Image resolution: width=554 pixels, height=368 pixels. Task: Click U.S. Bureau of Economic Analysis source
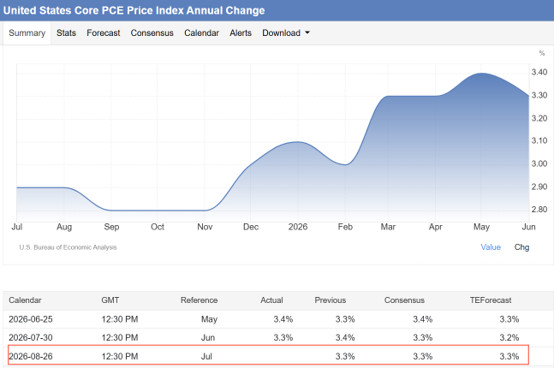(68, 247)
